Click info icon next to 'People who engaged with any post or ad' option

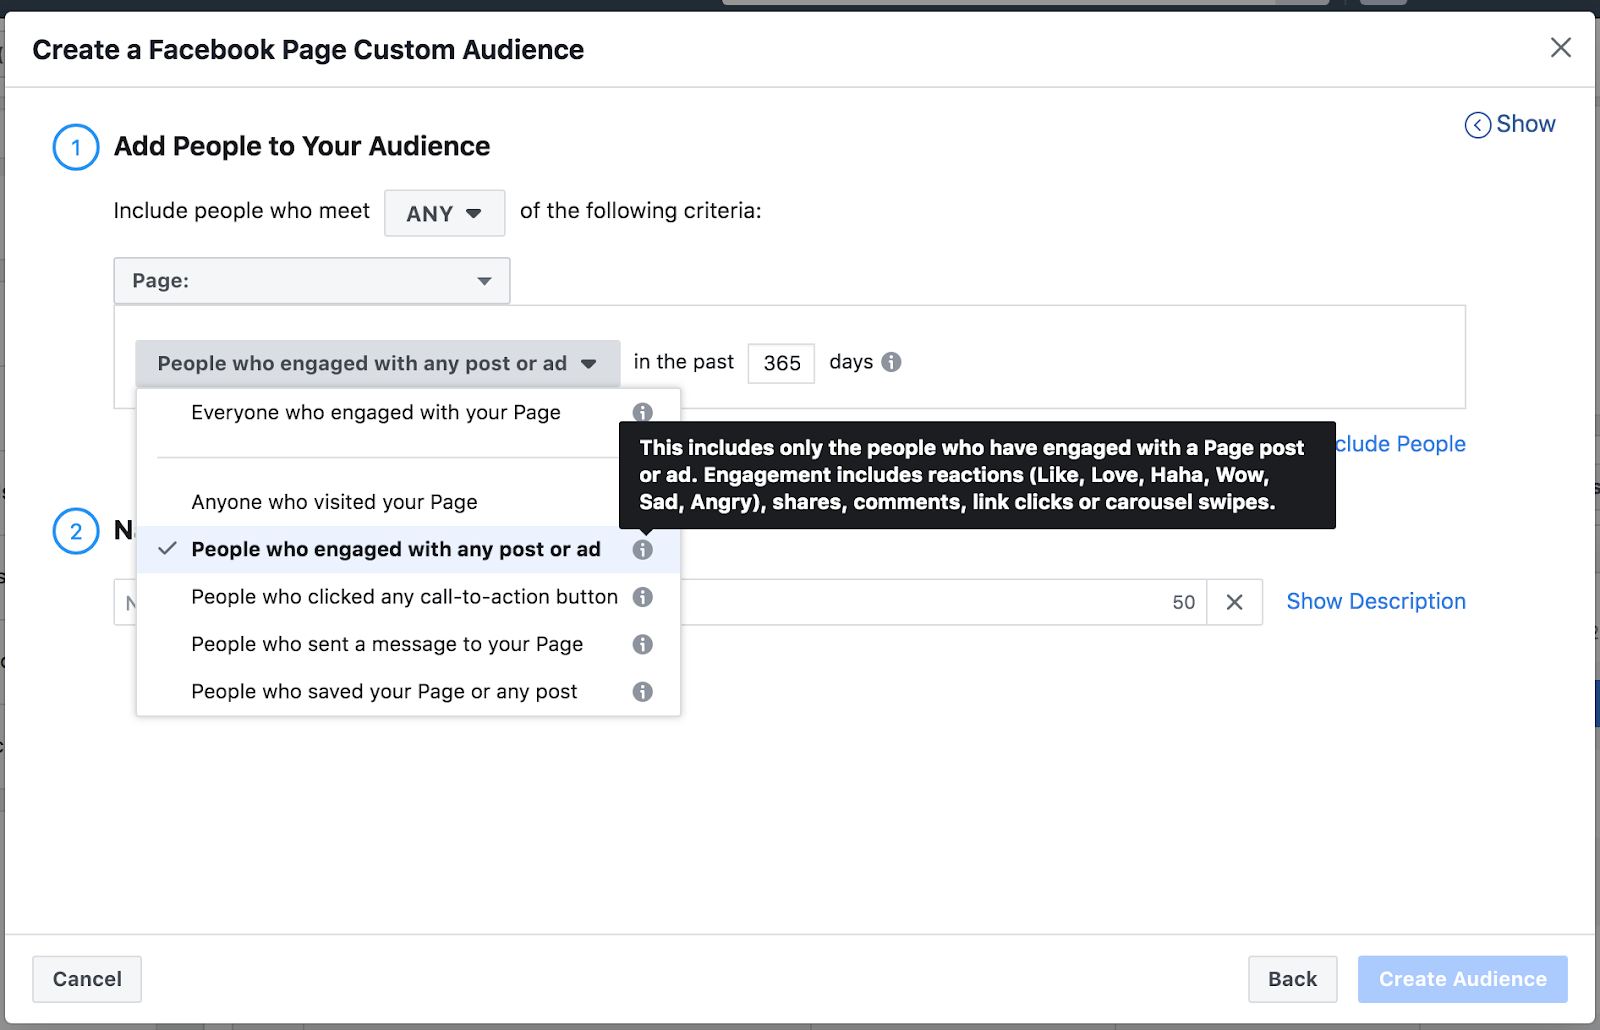point(642,550)
